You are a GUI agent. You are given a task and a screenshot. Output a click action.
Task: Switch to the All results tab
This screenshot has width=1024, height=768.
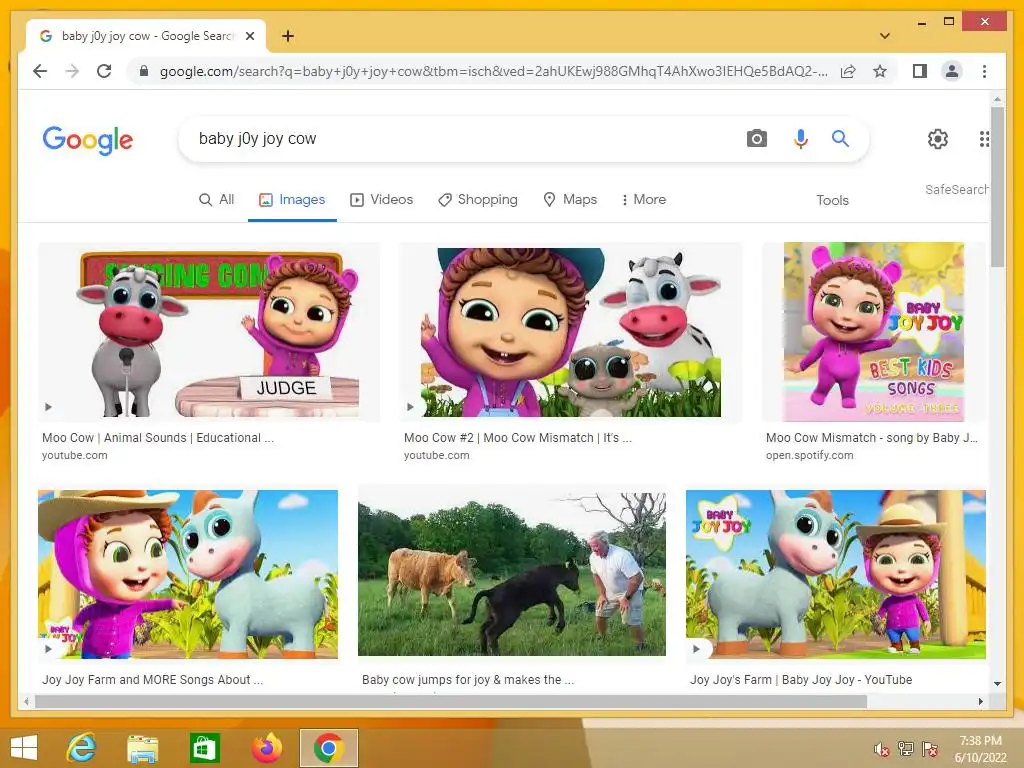coord(216,199)
